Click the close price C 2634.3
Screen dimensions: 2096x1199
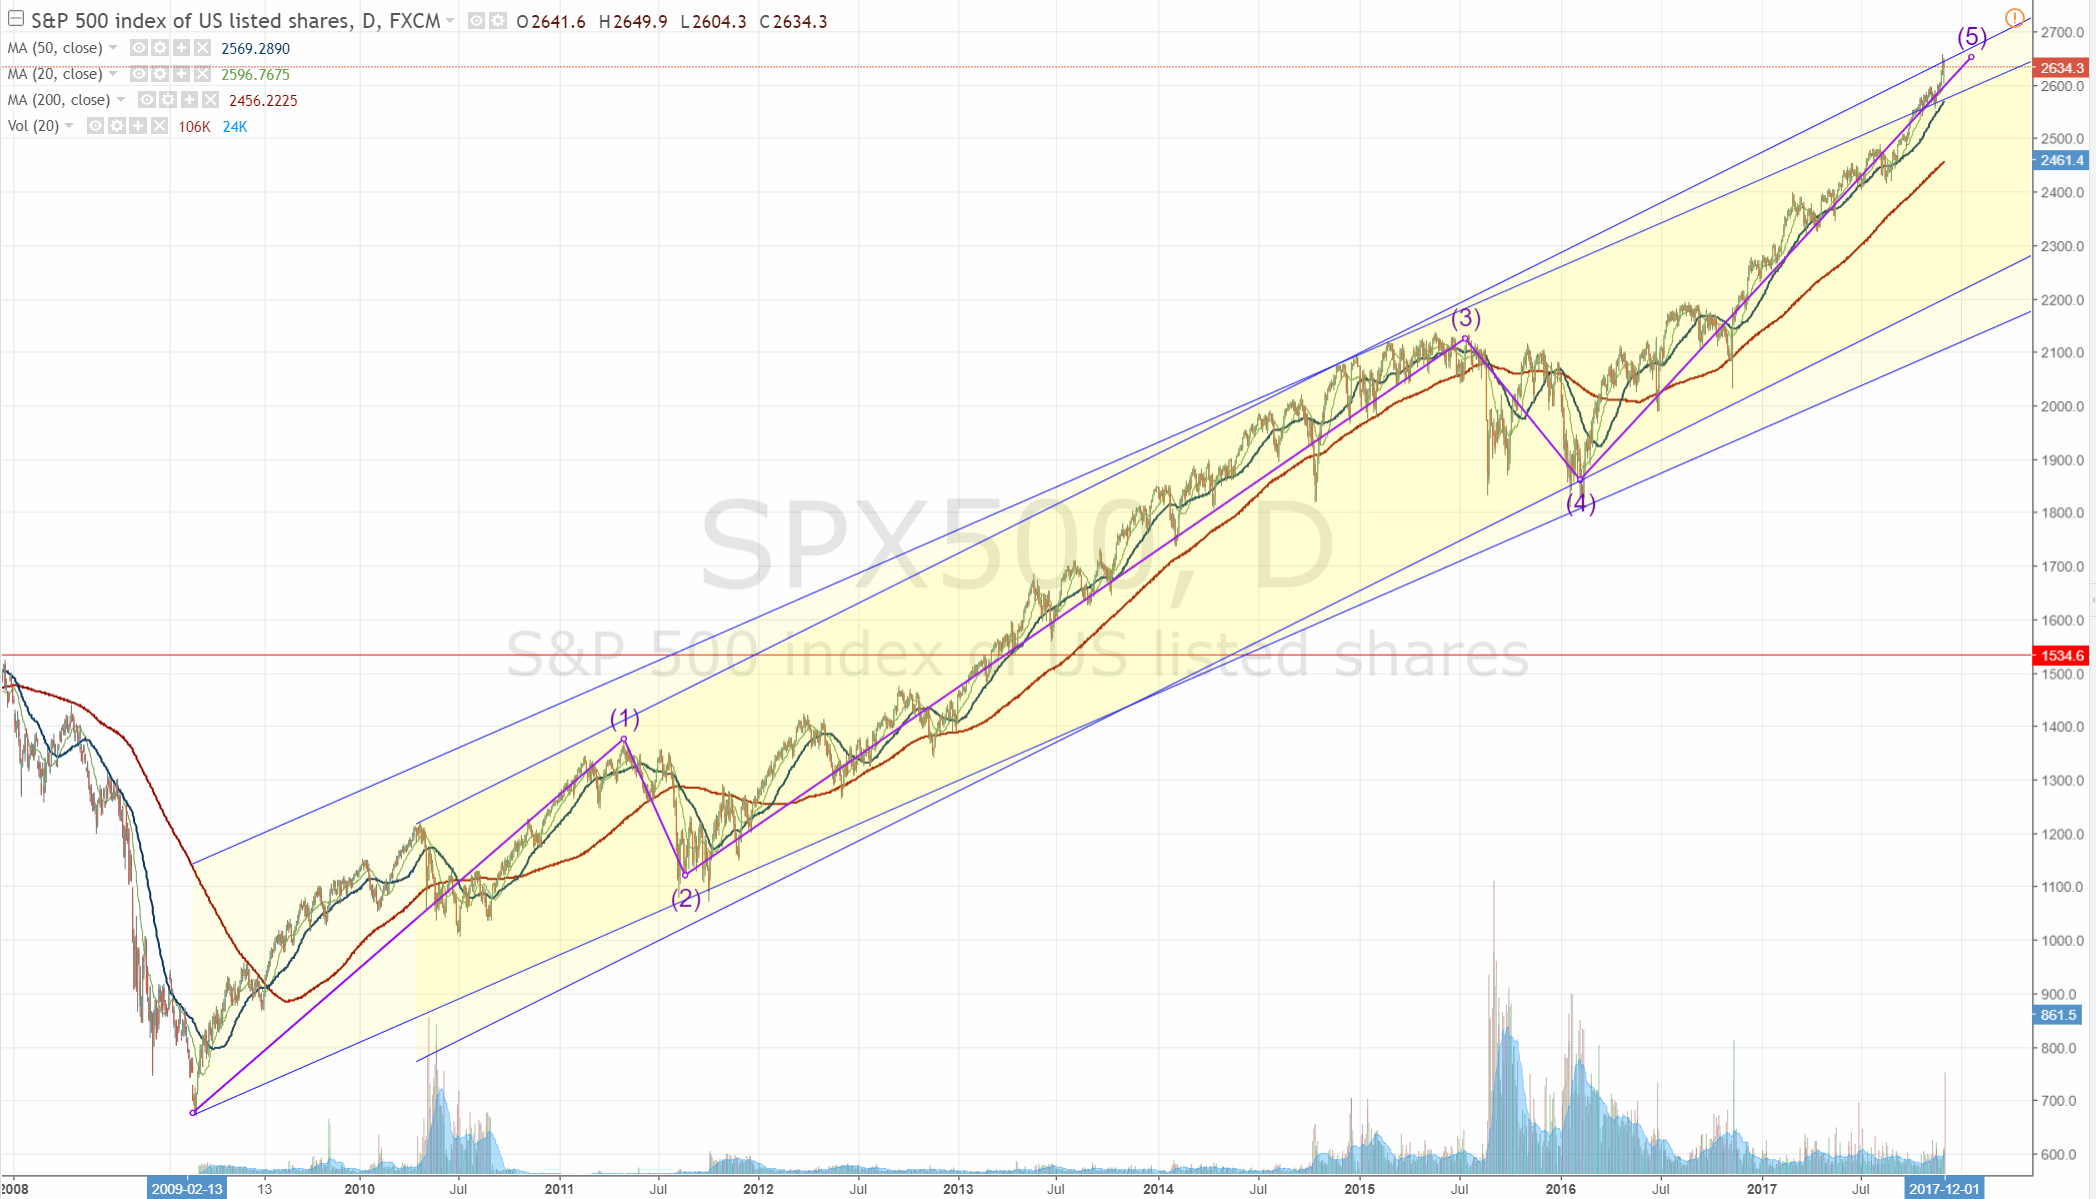point(793,21)
